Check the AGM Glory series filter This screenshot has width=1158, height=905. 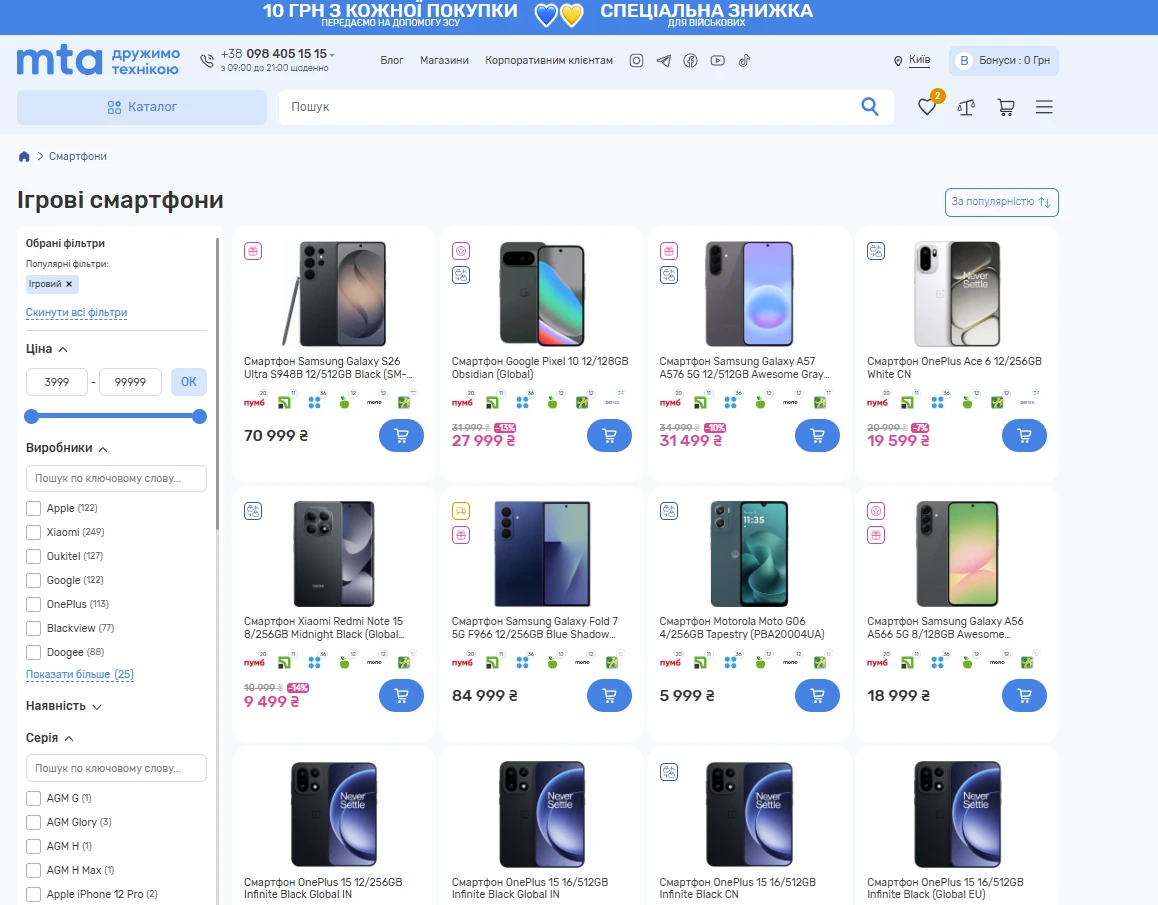pos(33,822)
